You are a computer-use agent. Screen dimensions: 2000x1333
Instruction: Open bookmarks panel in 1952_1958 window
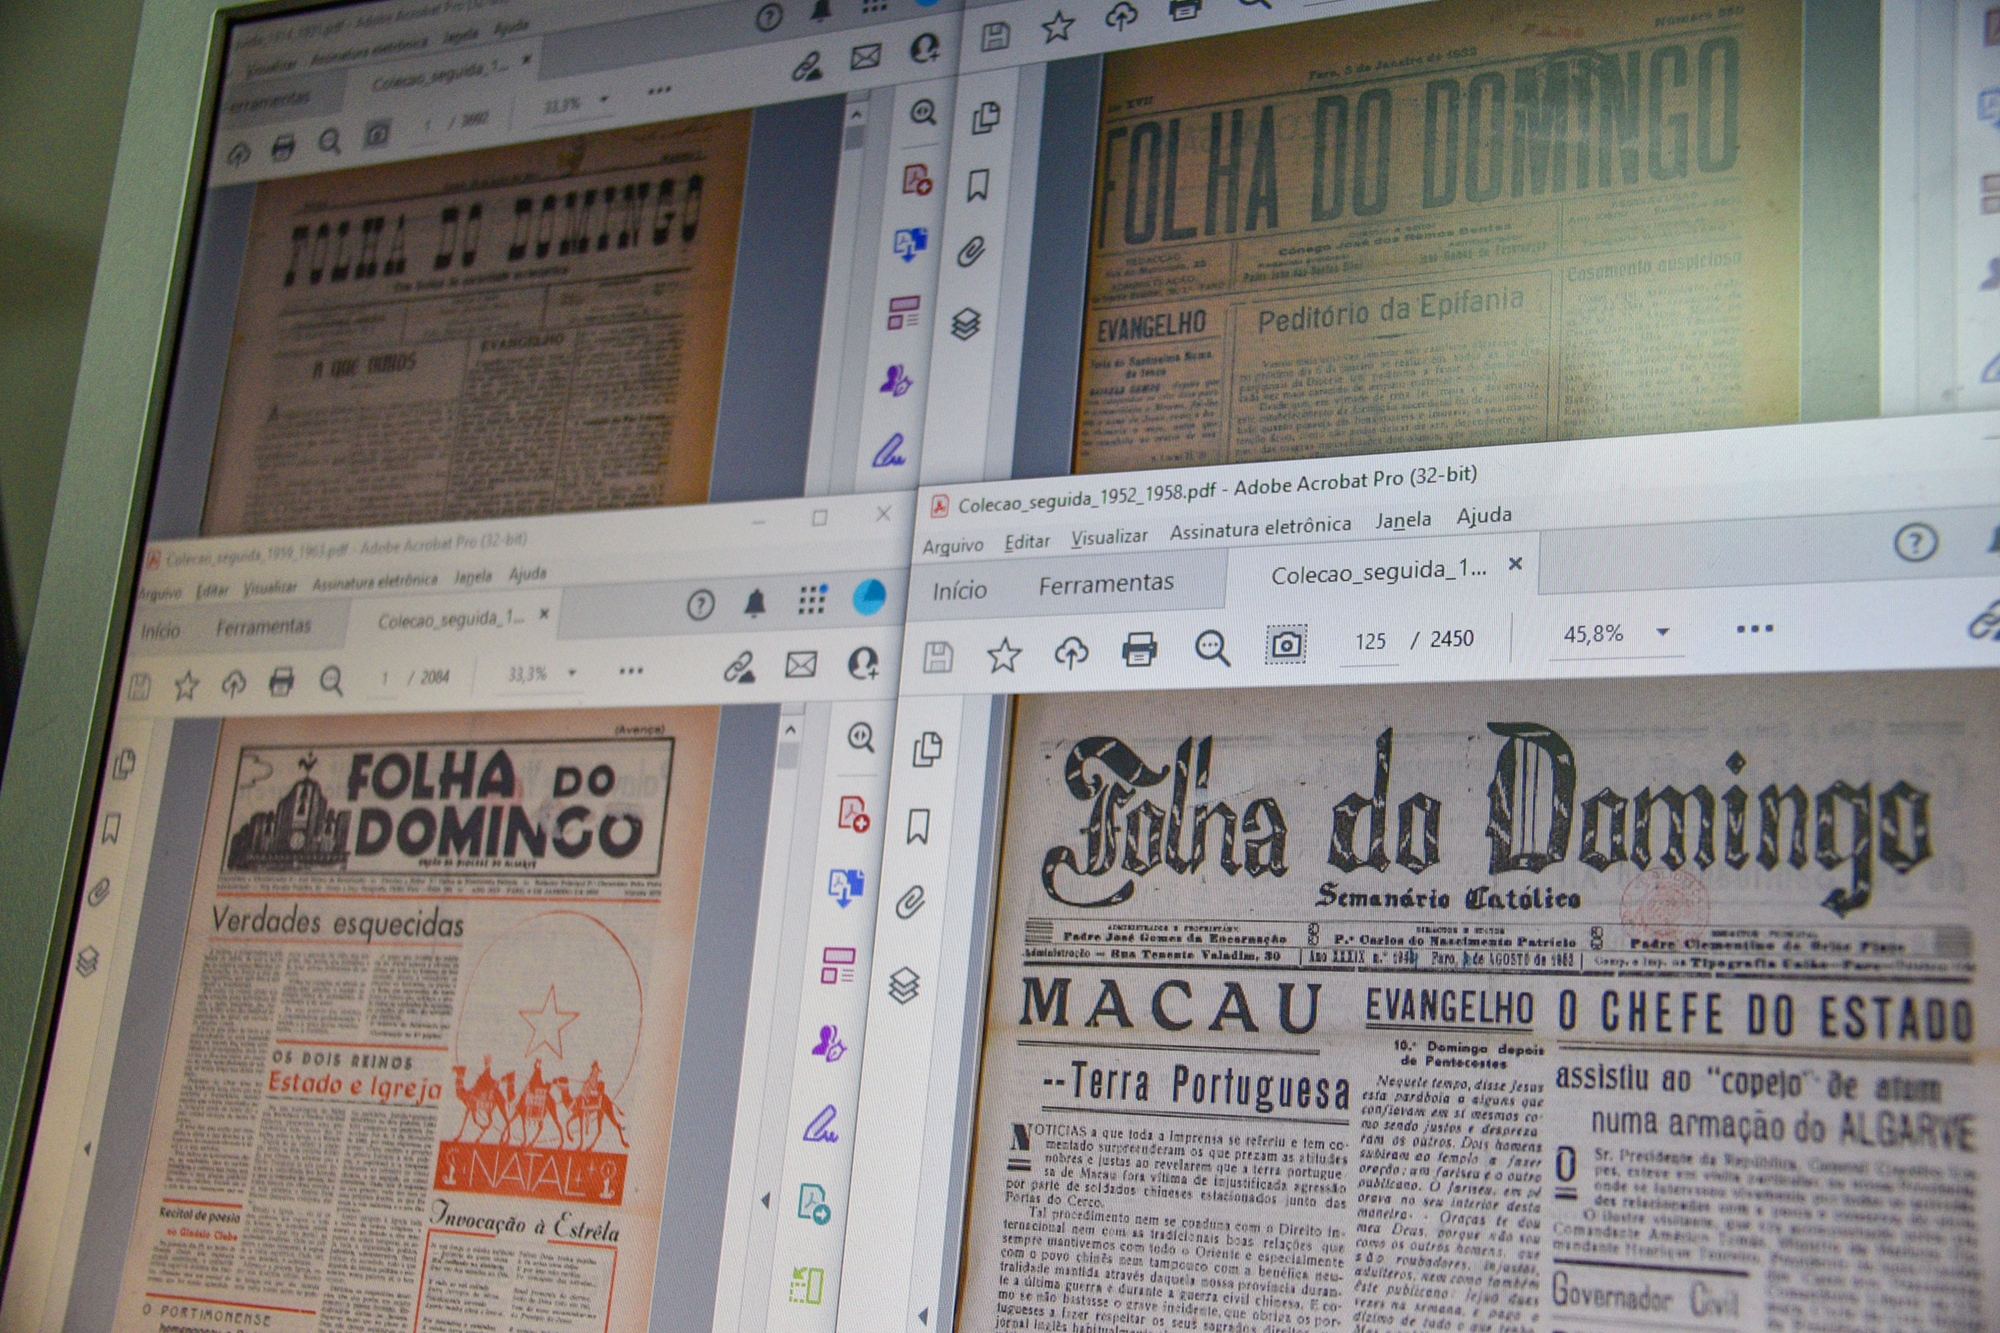click(918, 826)
